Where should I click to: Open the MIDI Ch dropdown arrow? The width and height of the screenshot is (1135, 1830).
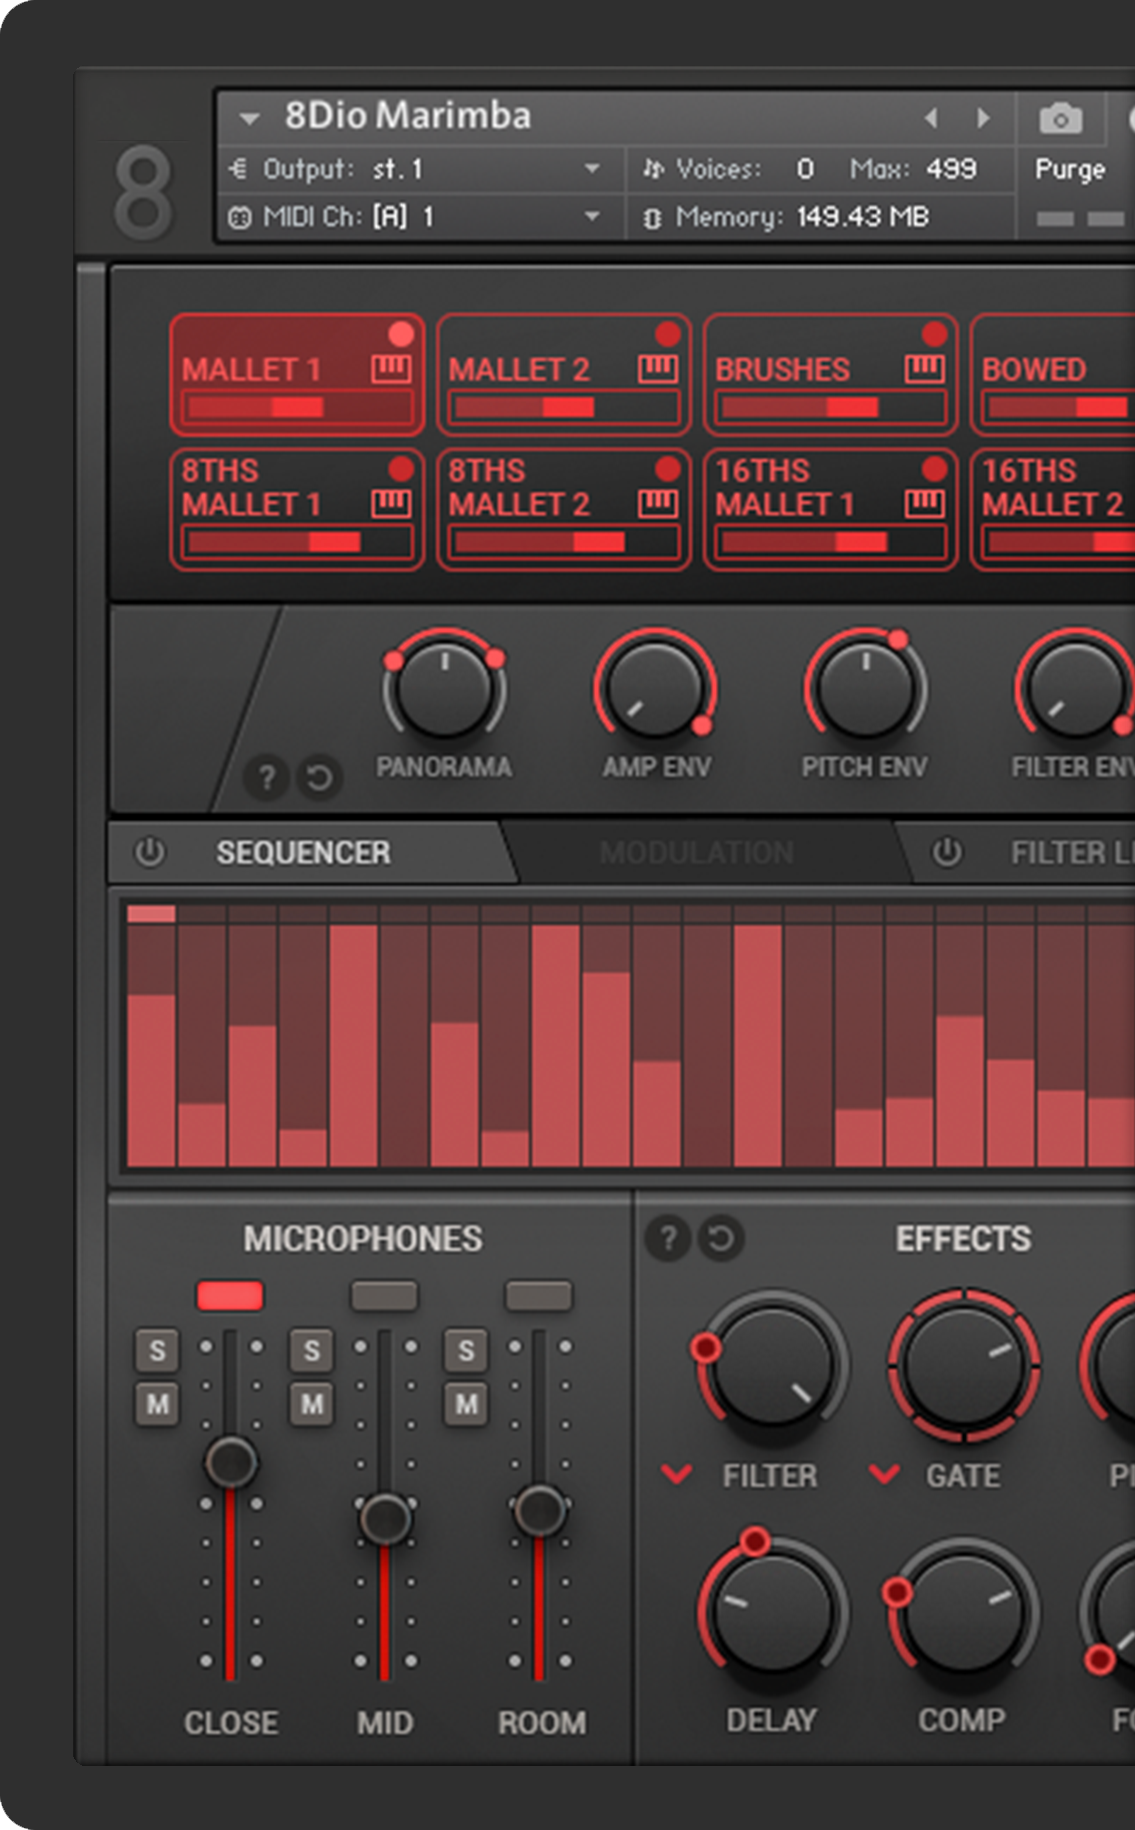[592, 216]
